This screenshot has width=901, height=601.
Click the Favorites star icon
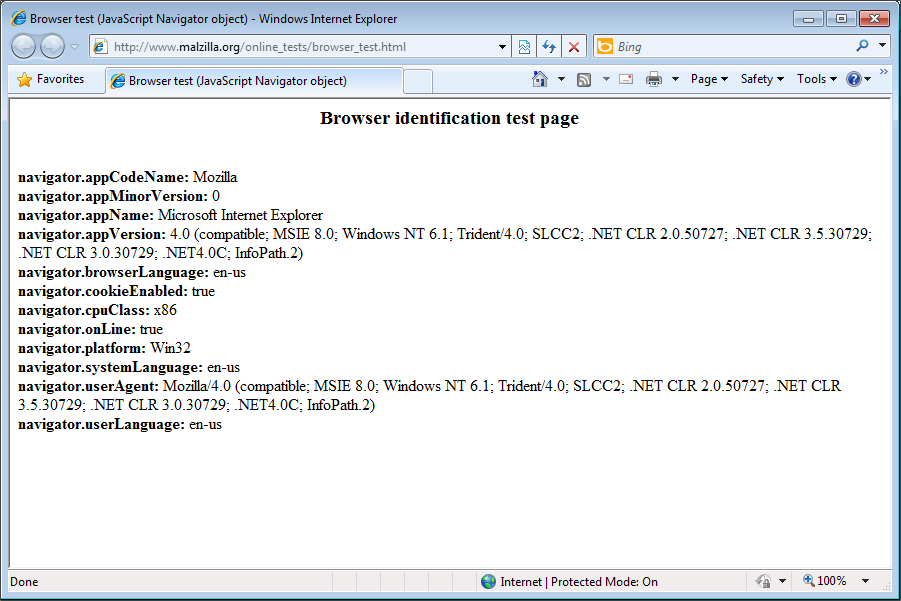coord(24,79)
